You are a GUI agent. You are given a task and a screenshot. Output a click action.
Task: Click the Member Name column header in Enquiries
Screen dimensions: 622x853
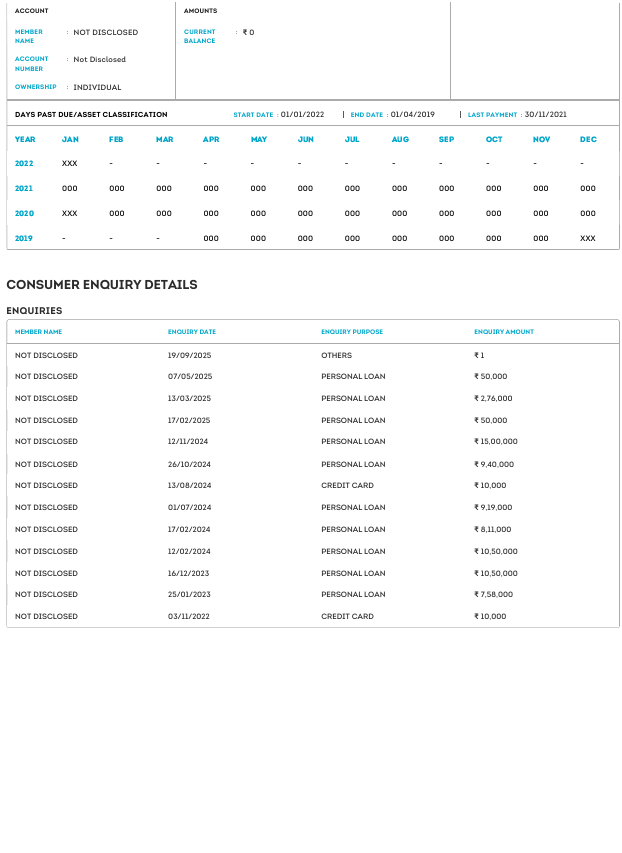(38, 332)
